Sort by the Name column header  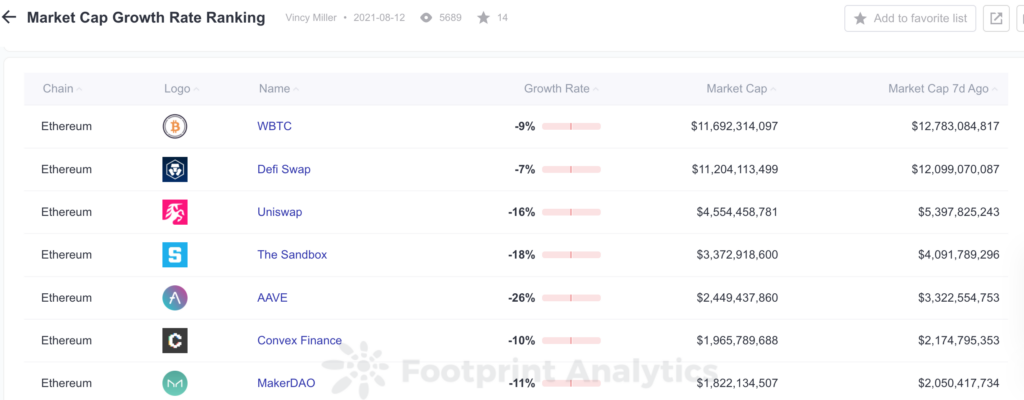pyautogui.click(x=274, y=89)
